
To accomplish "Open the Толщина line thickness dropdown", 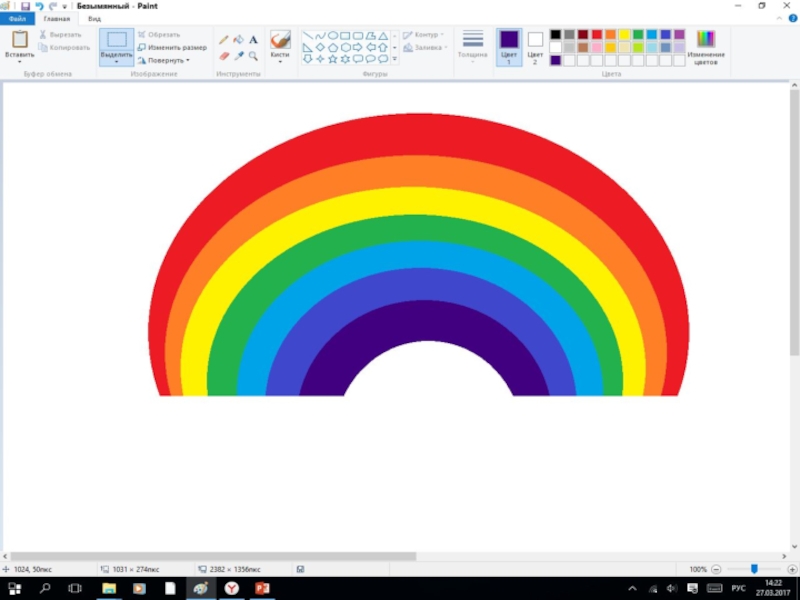I will coord(473,47).
